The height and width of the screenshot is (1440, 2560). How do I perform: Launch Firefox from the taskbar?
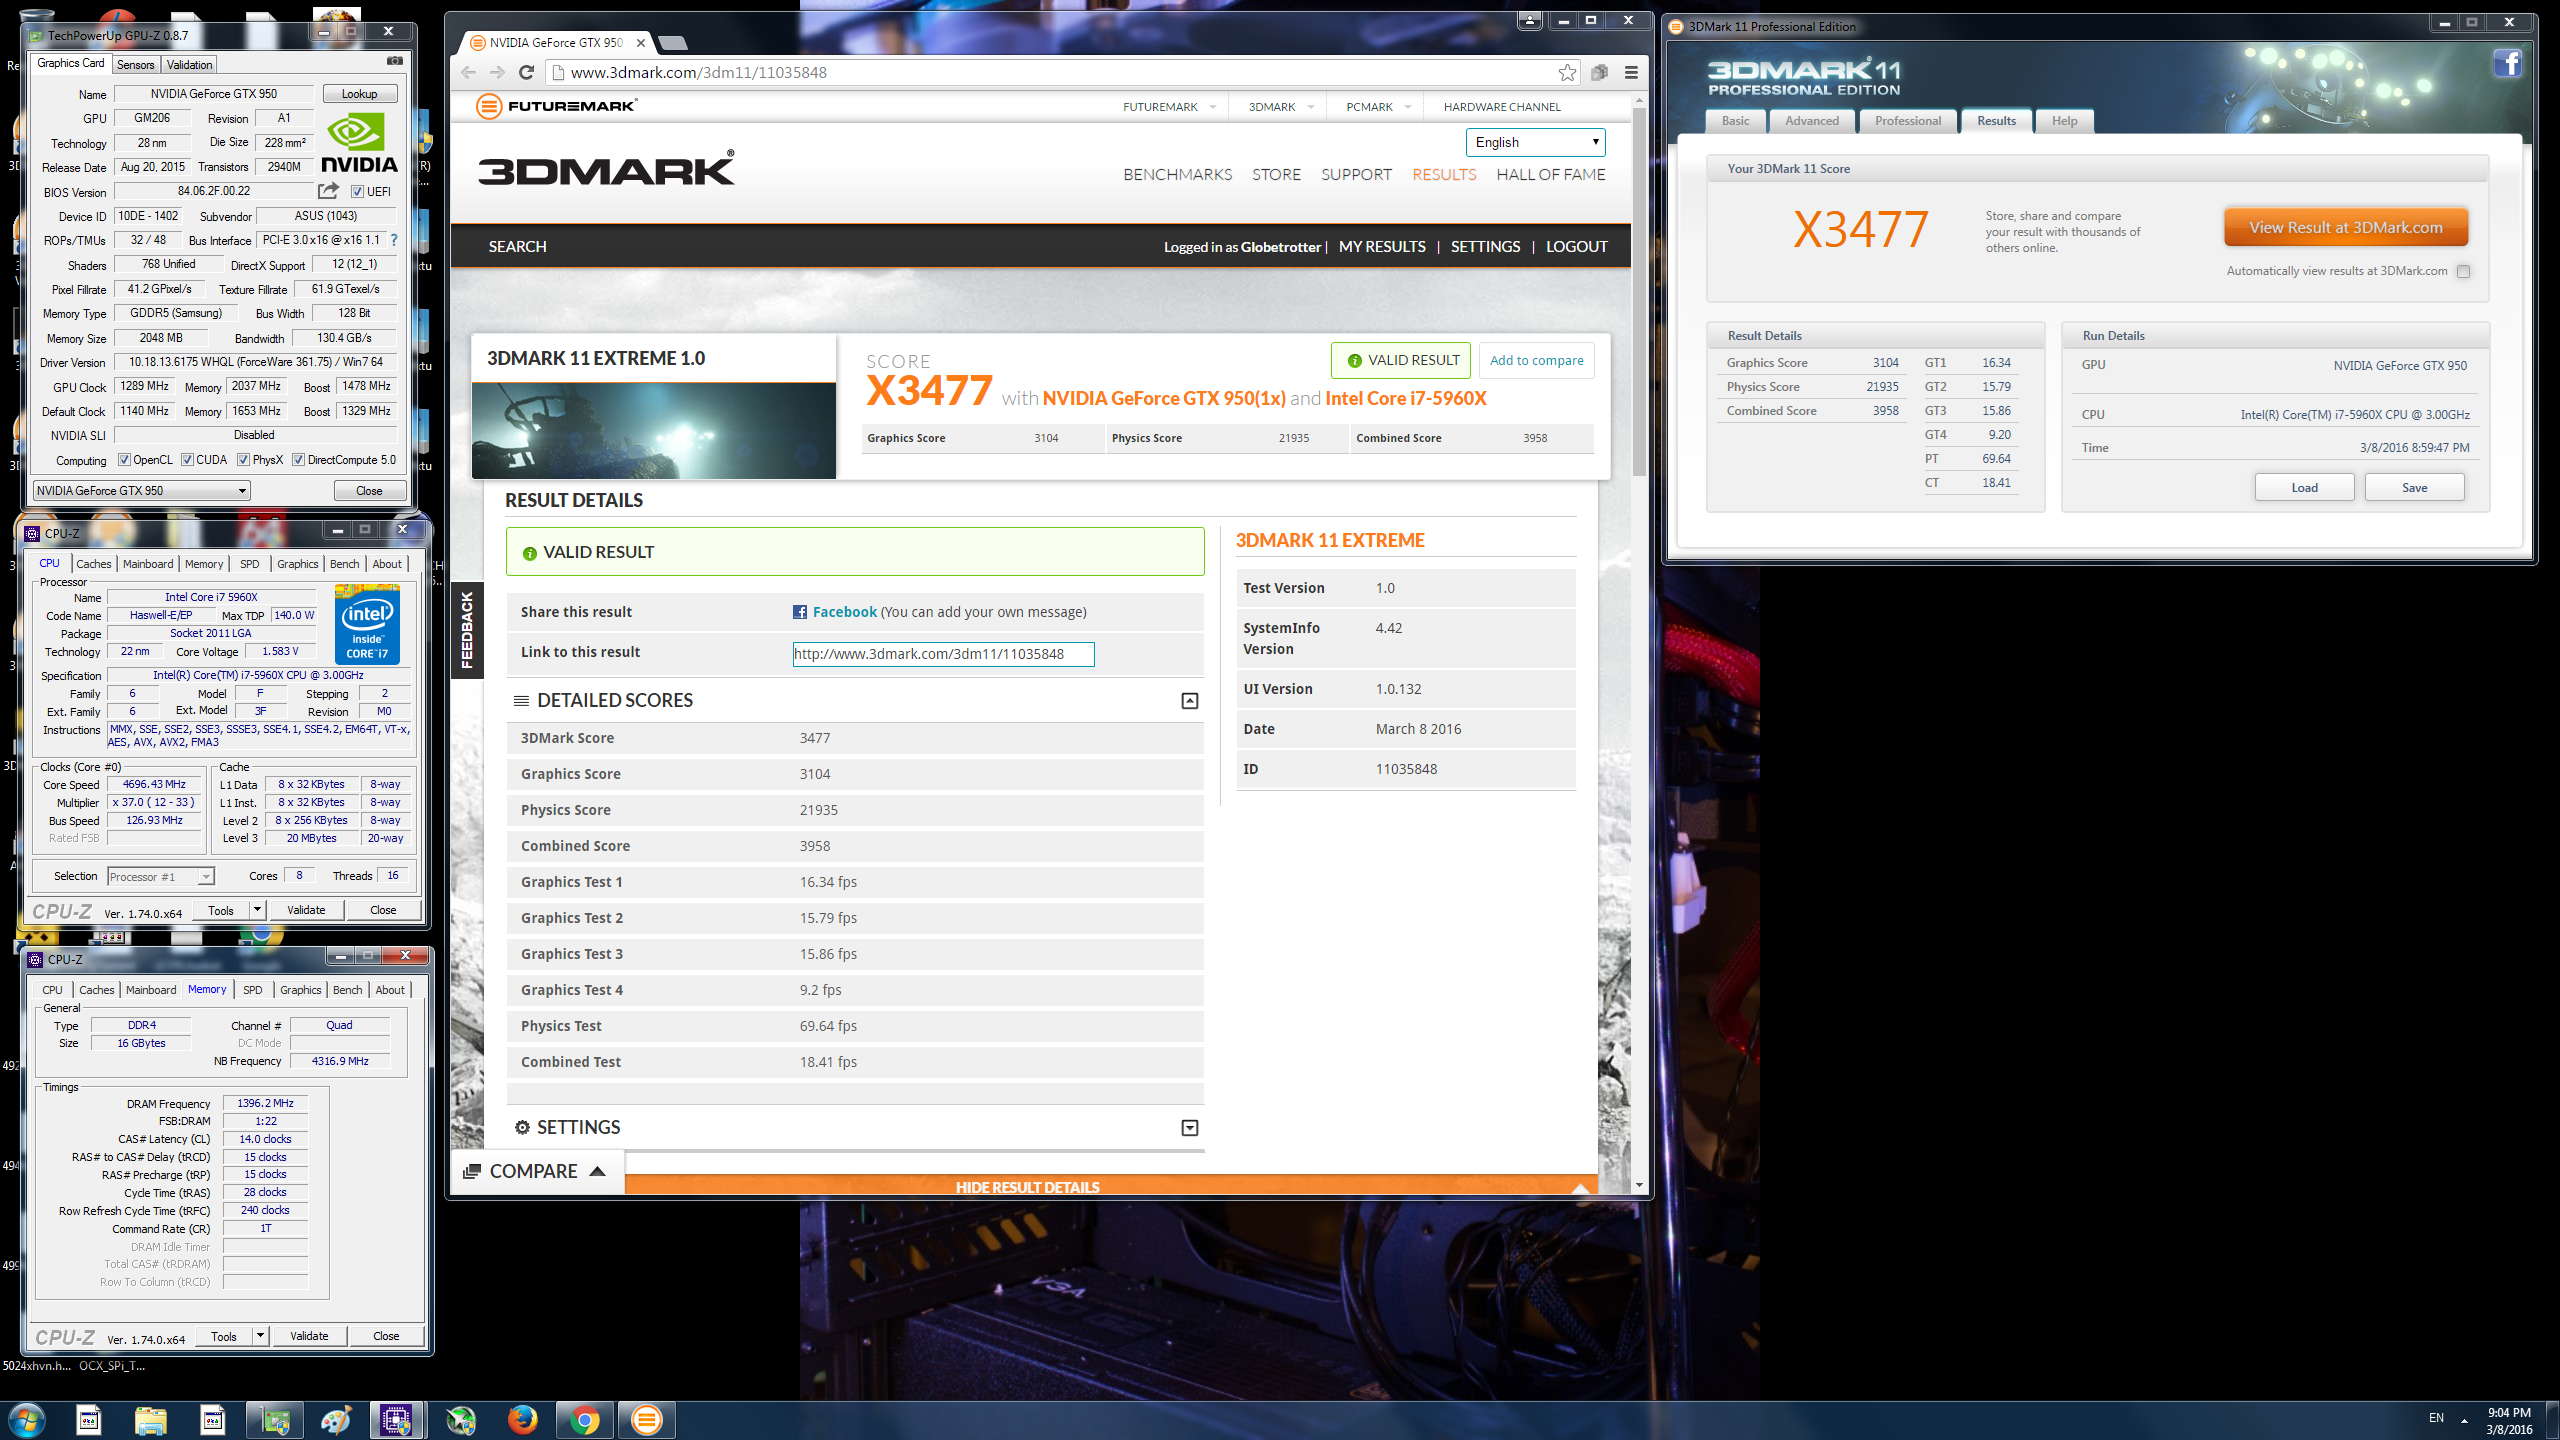point(523,1420)
